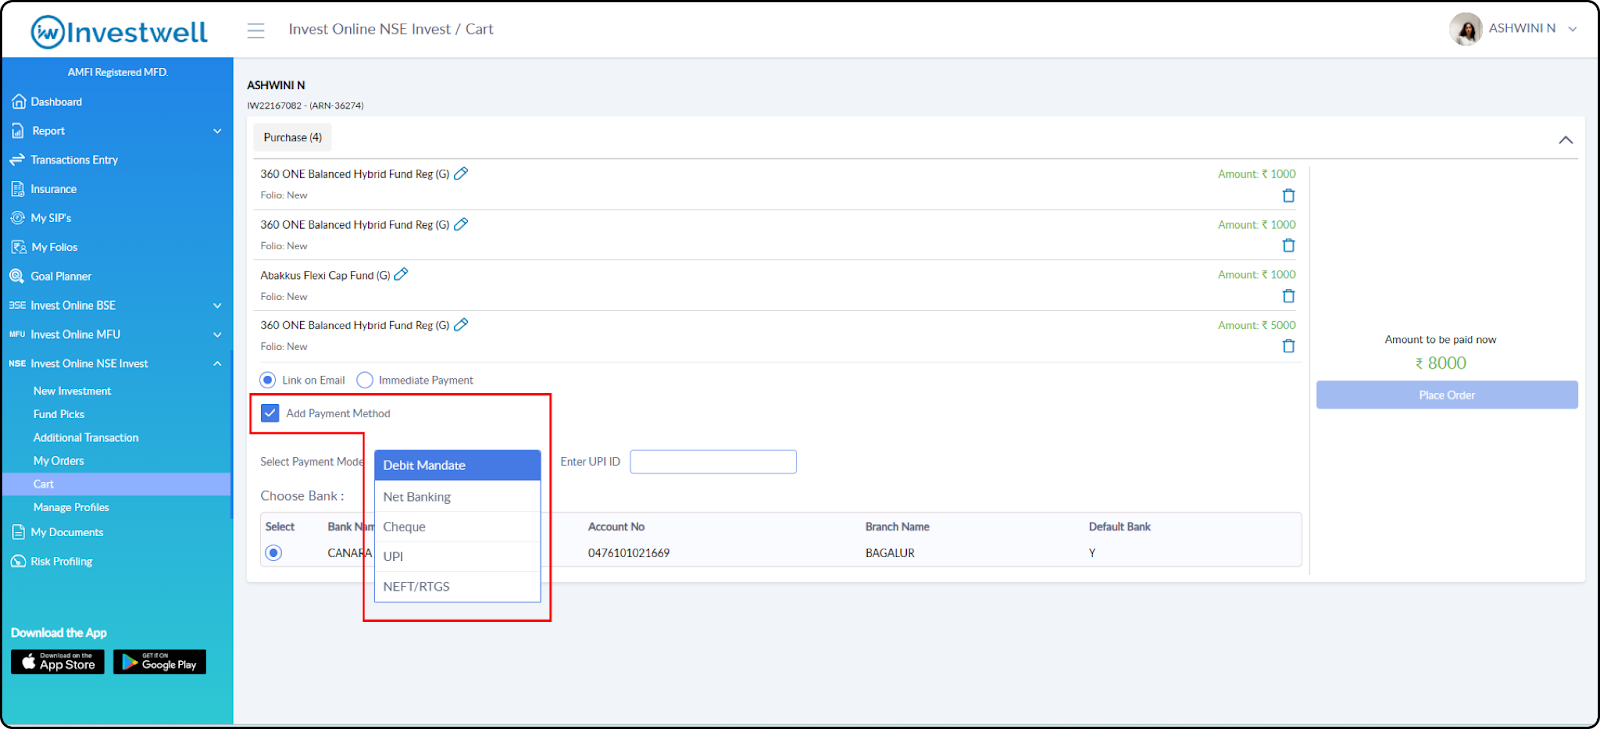Open Manage Profiles in sidebar
This screenshot has height=729, width=1600.
(x=71, y=507)
